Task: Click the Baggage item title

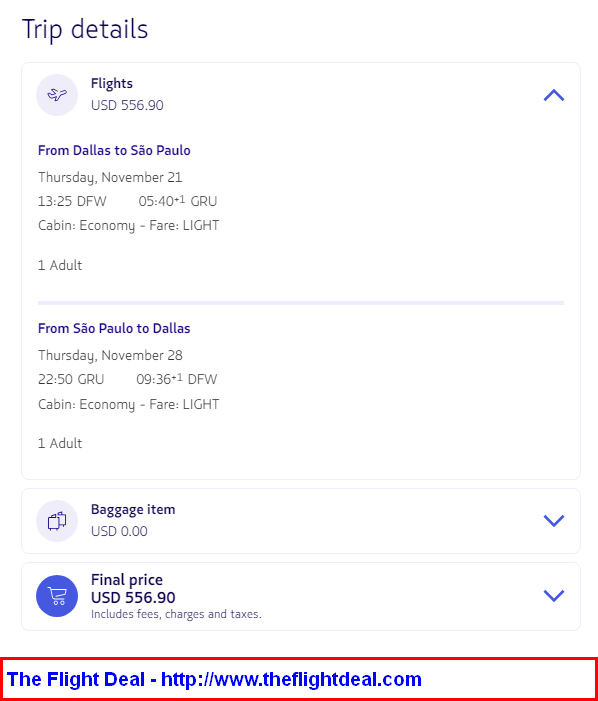Action: [x=133, y=509]
